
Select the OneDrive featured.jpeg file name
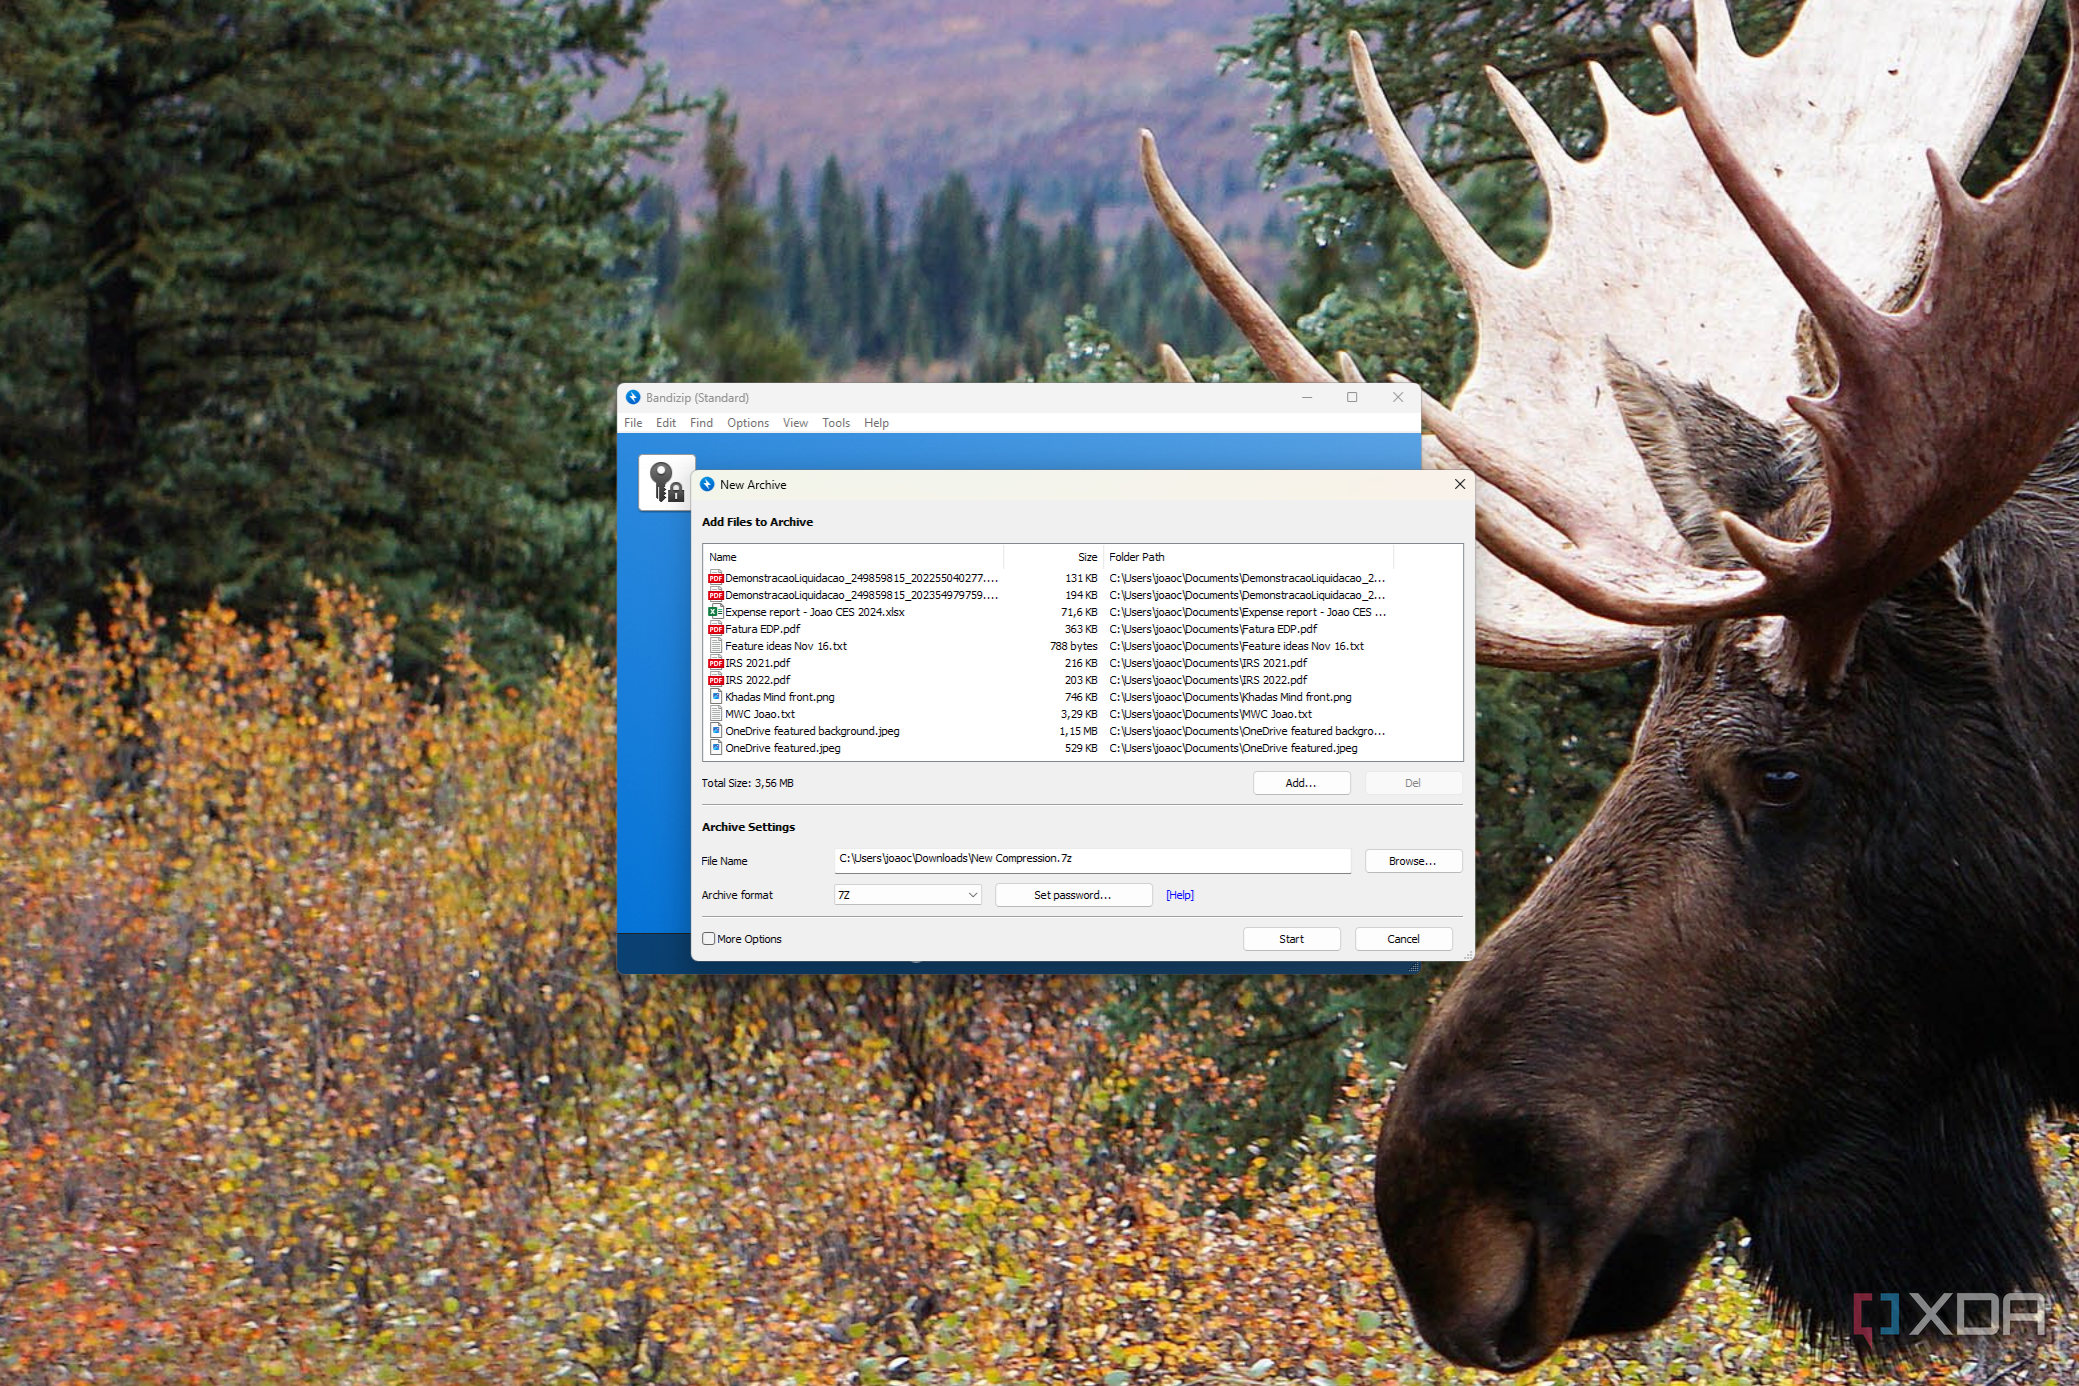tap(782, 748)
